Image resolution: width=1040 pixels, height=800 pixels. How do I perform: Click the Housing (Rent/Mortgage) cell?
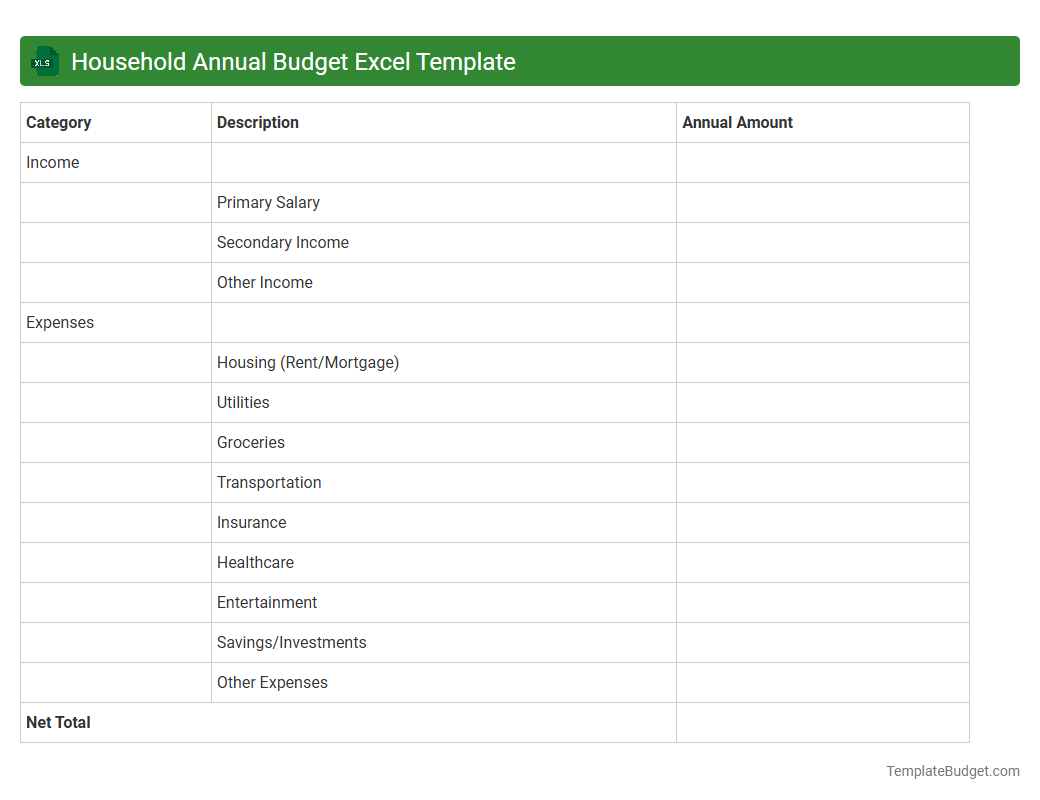[x=306, y=362]
